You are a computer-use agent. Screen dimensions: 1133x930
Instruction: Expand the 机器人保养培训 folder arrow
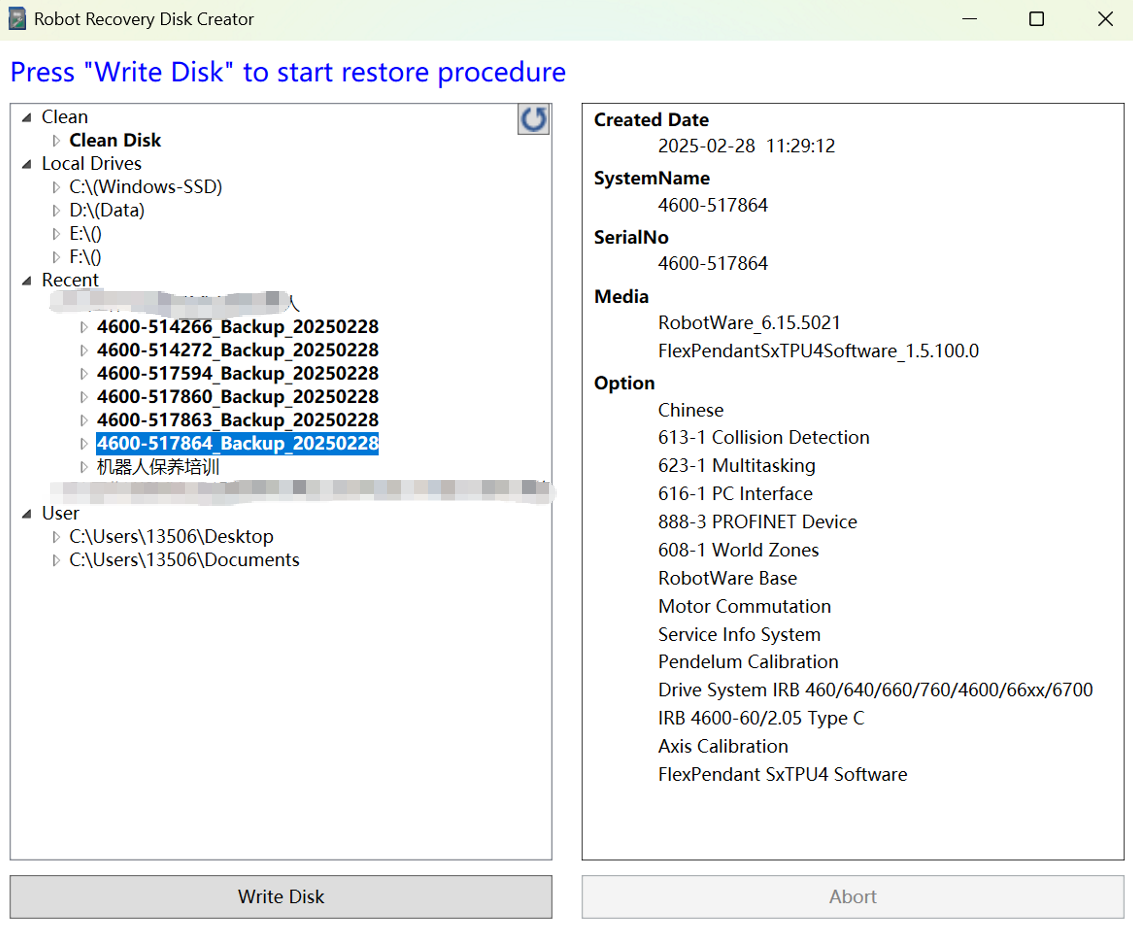tap(84, 467)
